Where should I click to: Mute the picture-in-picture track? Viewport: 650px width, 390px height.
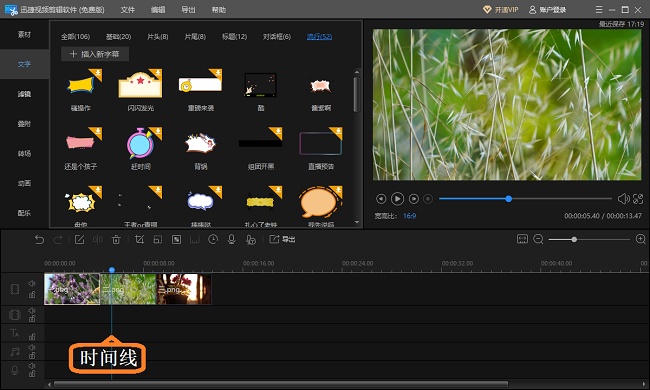[x=32, y=310]
